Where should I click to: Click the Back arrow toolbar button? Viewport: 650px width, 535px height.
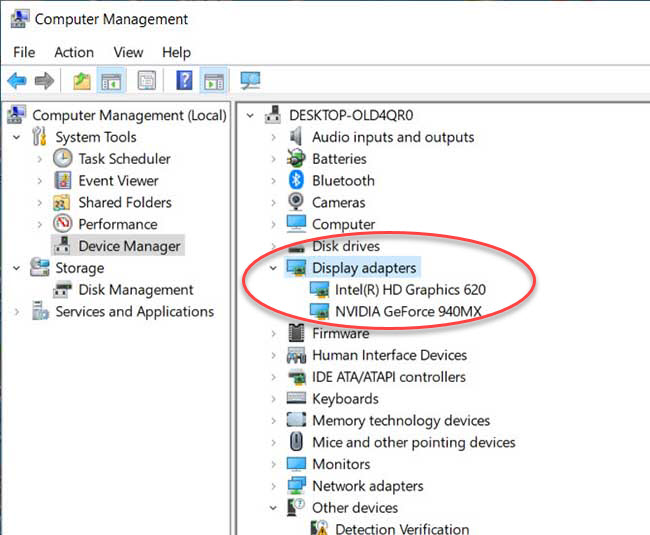coord(17,80)
